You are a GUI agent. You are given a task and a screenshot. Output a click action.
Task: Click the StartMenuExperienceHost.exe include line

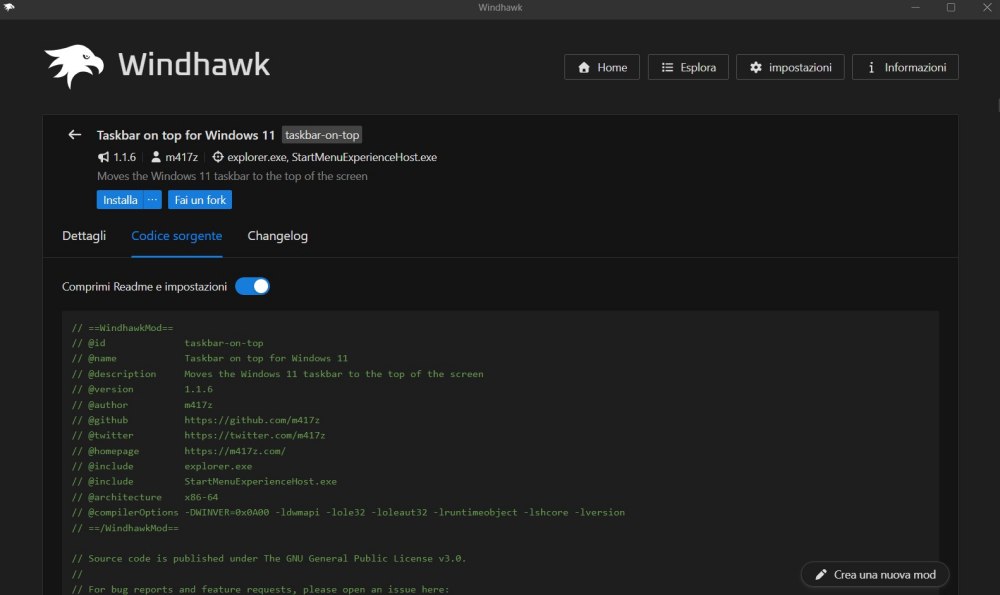click(204, 481)
